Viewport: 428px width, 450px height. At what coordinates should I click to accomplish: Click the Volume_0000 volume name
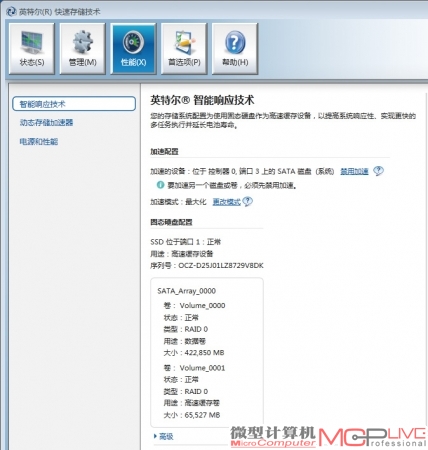point(202,306)
